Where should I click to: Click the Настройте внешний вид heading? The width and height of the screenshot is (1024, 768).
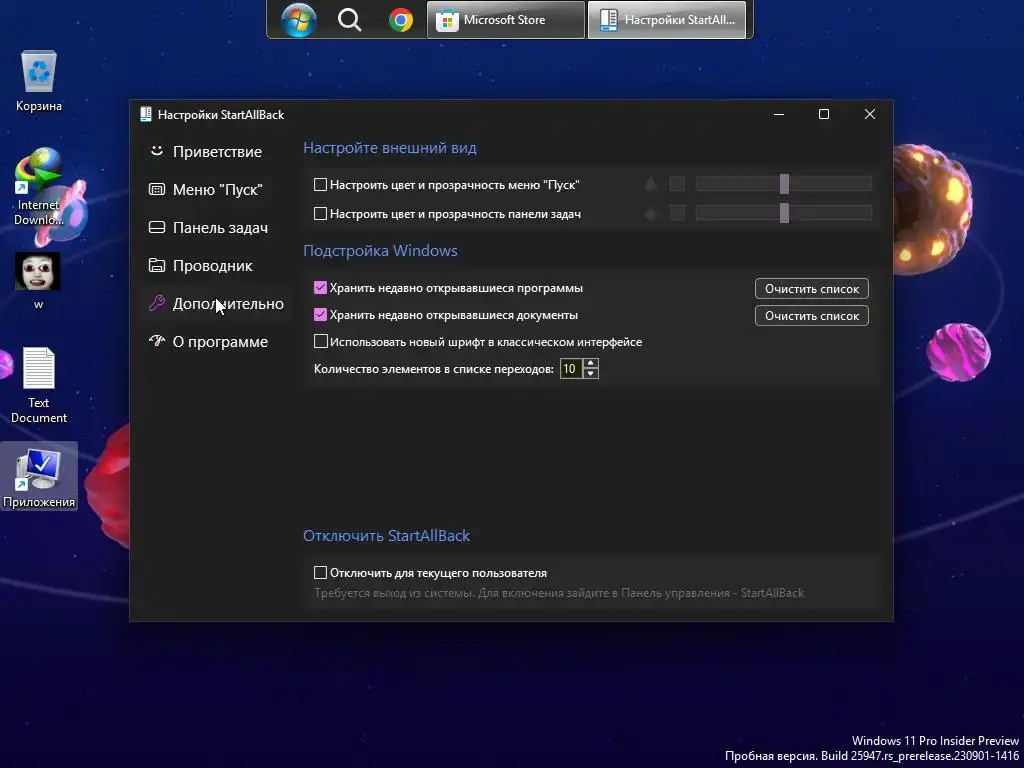[390, 148]
